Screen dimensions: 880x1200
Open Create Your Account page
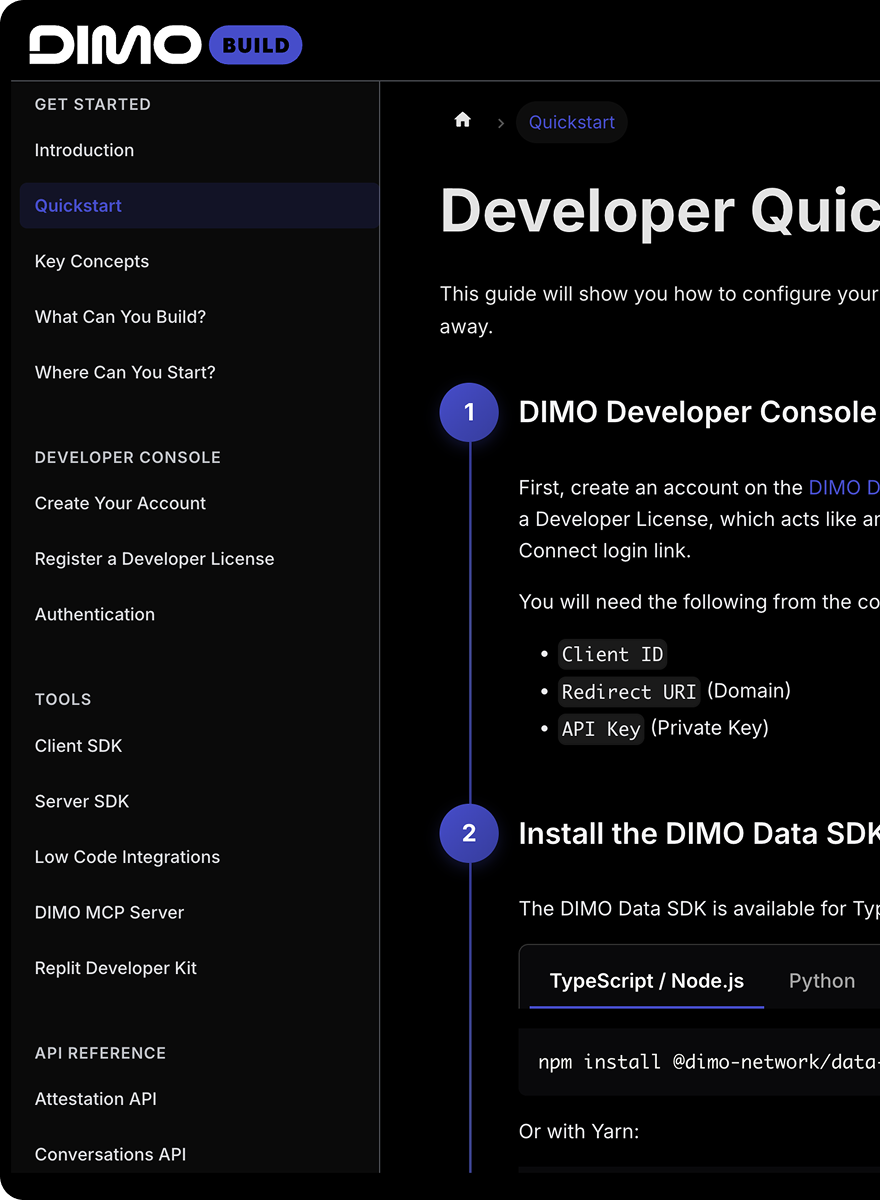[120, 503]
